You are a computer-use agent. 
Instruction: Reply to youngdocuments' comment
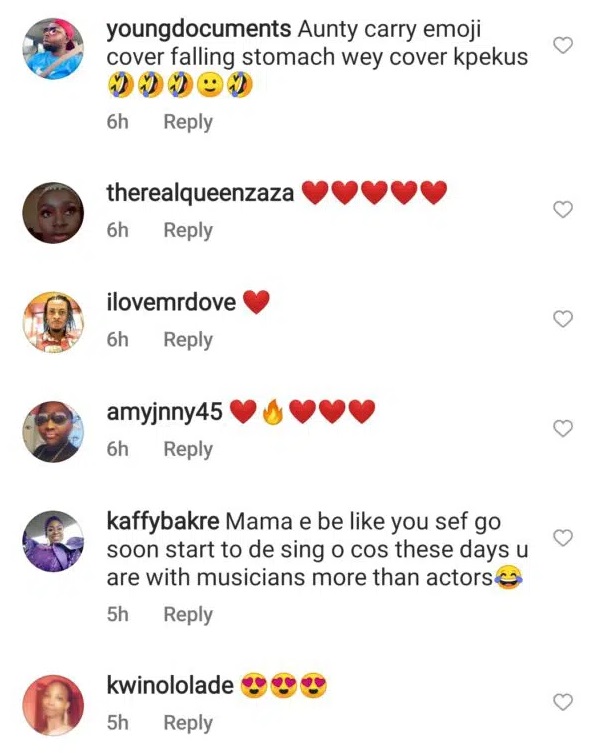[x=188, y=122]
